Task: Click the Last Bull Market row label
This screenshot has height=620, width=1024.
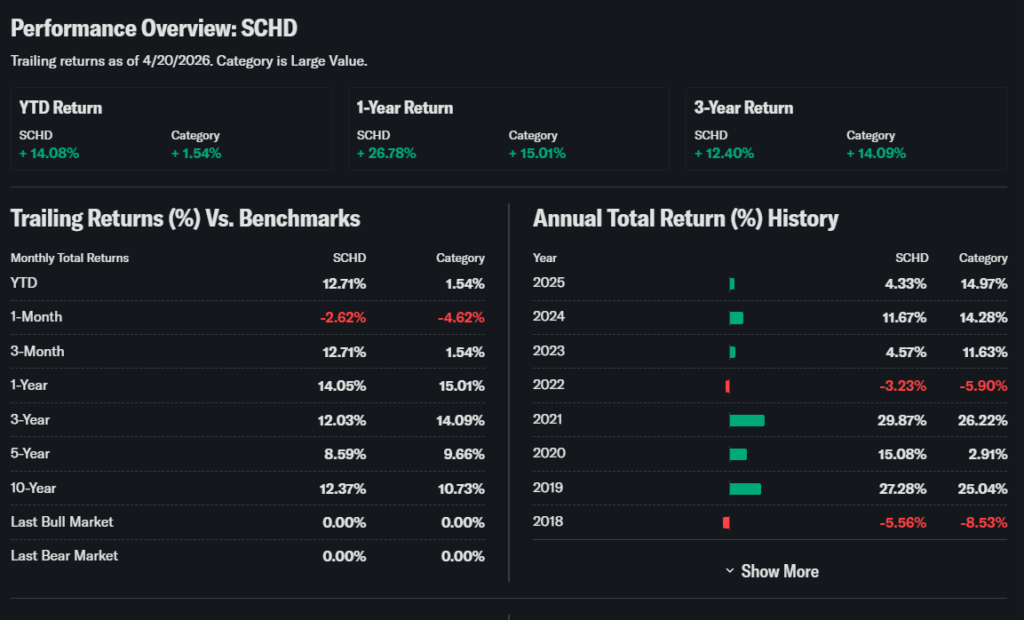Action: tap(62, 522)
